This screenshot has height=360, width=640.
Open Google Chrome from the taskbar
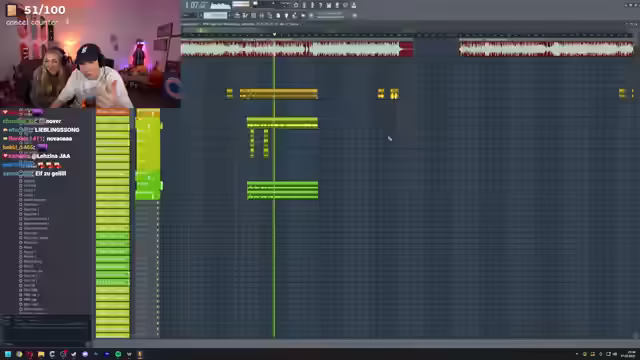click(19, 354)
